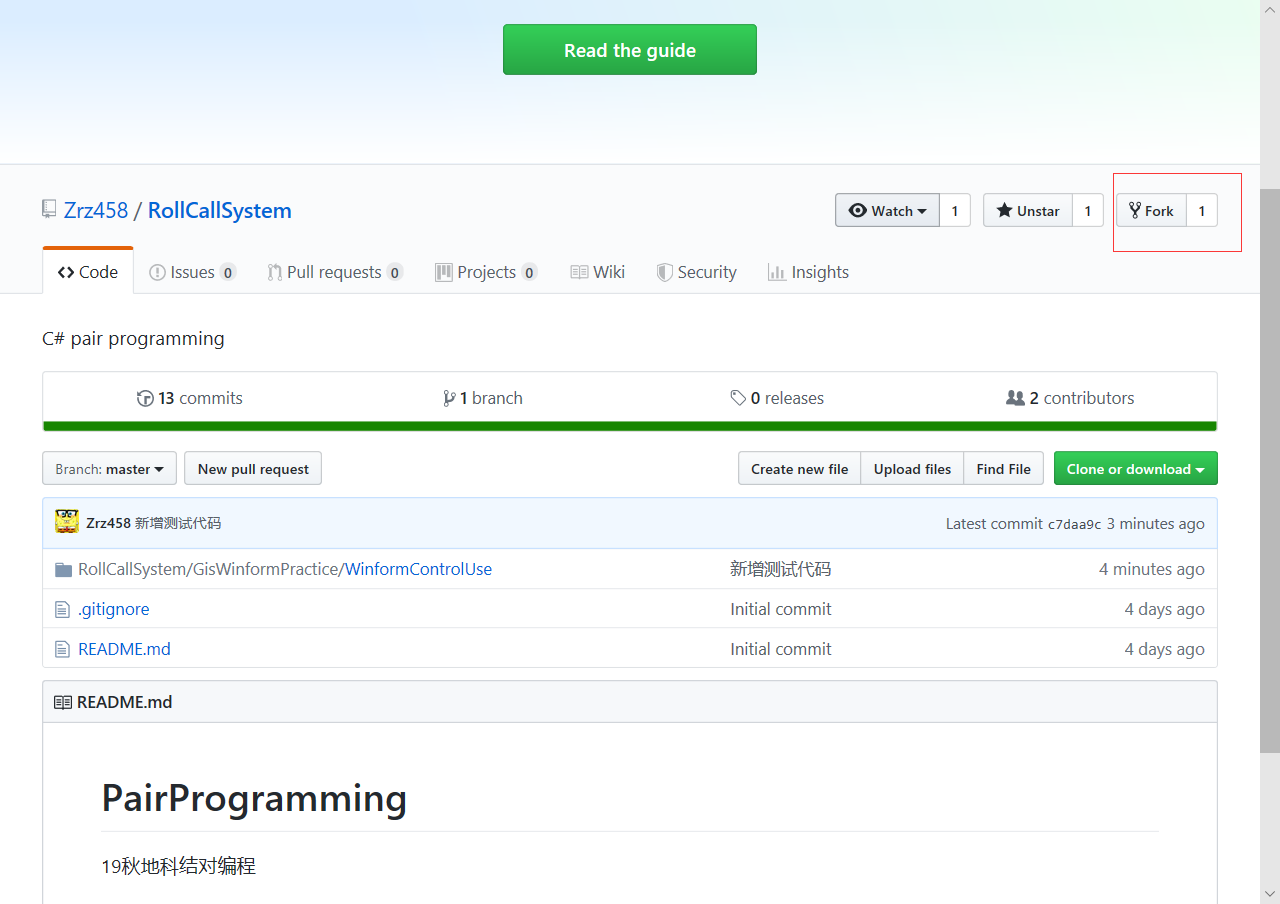Screen dimensions: 1280x904
Task: Click the wiki book icon in Wiki tab
Action: 579,272
